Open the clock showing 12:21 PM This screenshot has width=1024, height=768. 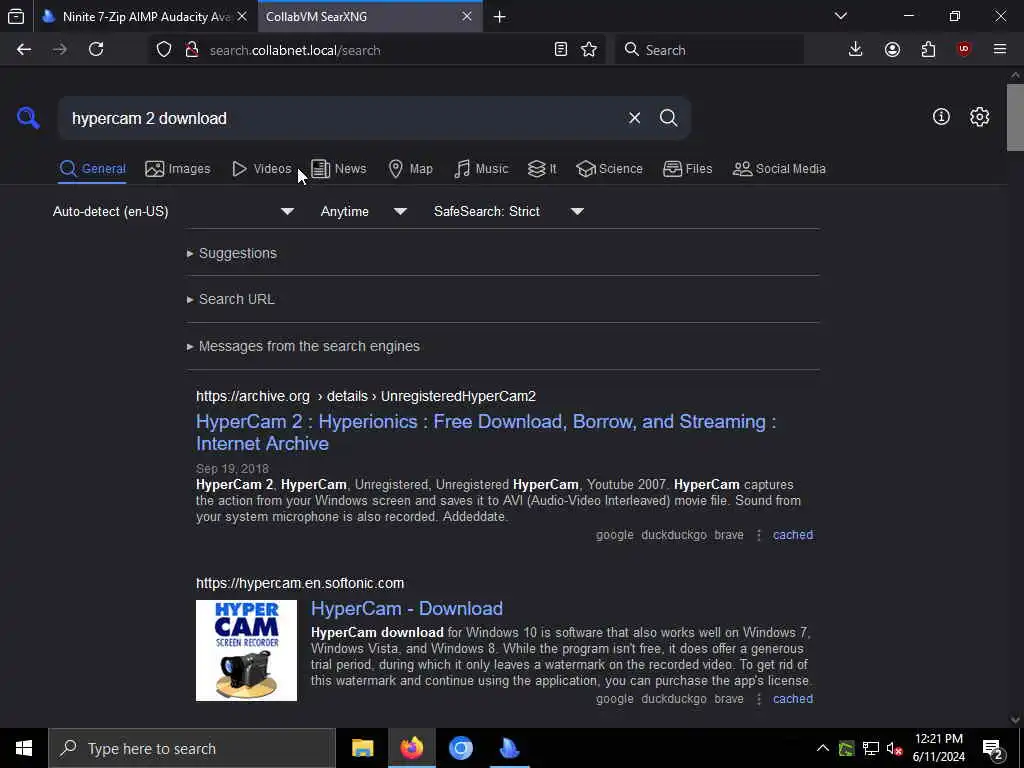938,748
